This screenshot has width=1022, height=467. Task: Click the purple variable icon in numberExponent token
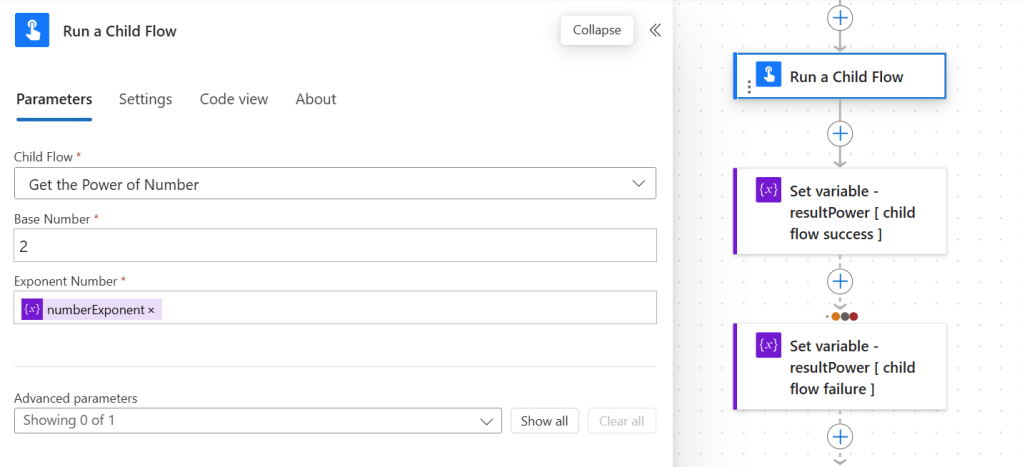click(32, 310)
